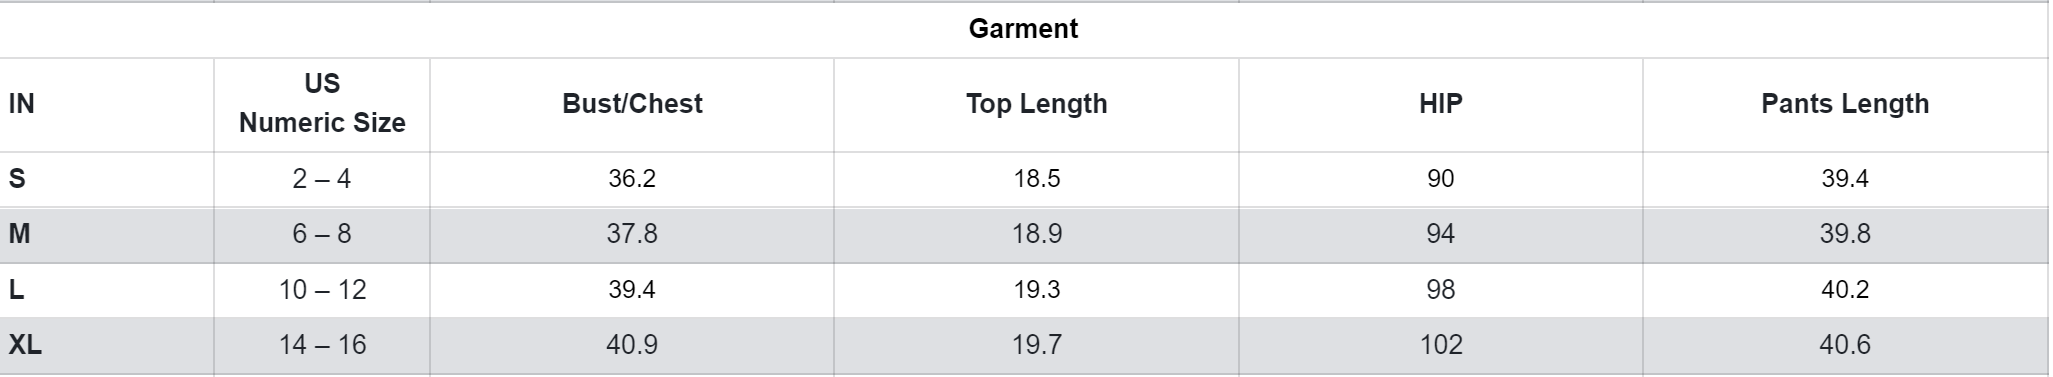Click the 14 – 16 numeric size cell
Screen dimensions: 2053x377
(x=322, y=345)
